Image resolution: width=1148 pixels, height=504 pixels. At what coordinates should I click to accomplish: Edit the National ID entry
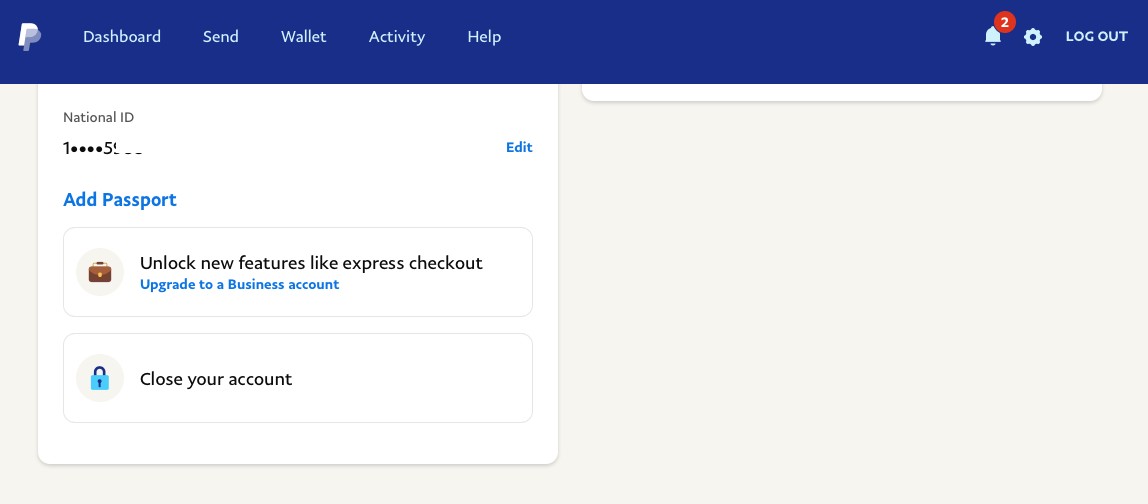(519, 147)
